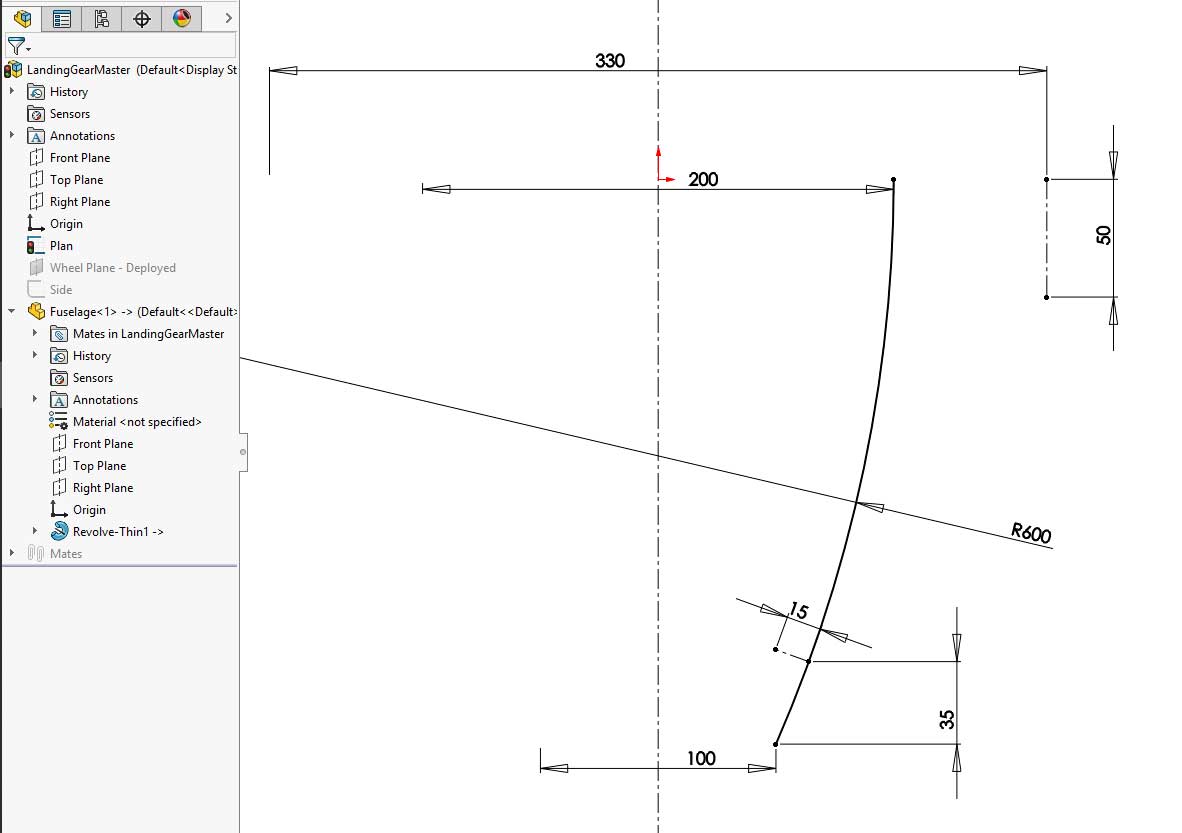
Task: Select the Fuselage Origin icon
Action: tap(59, 509)
